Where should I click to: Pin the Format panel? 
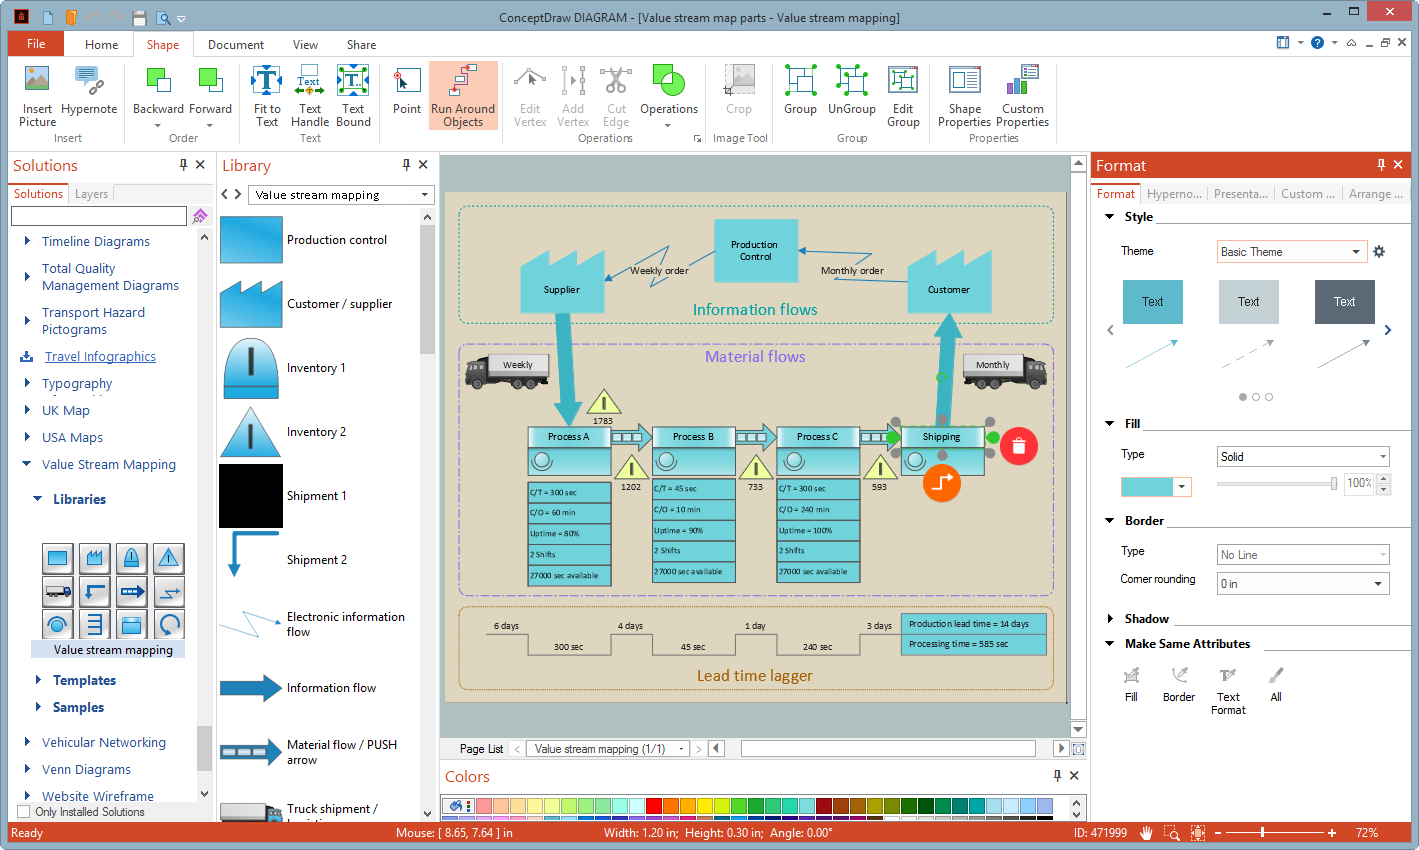coord(1381,165)
